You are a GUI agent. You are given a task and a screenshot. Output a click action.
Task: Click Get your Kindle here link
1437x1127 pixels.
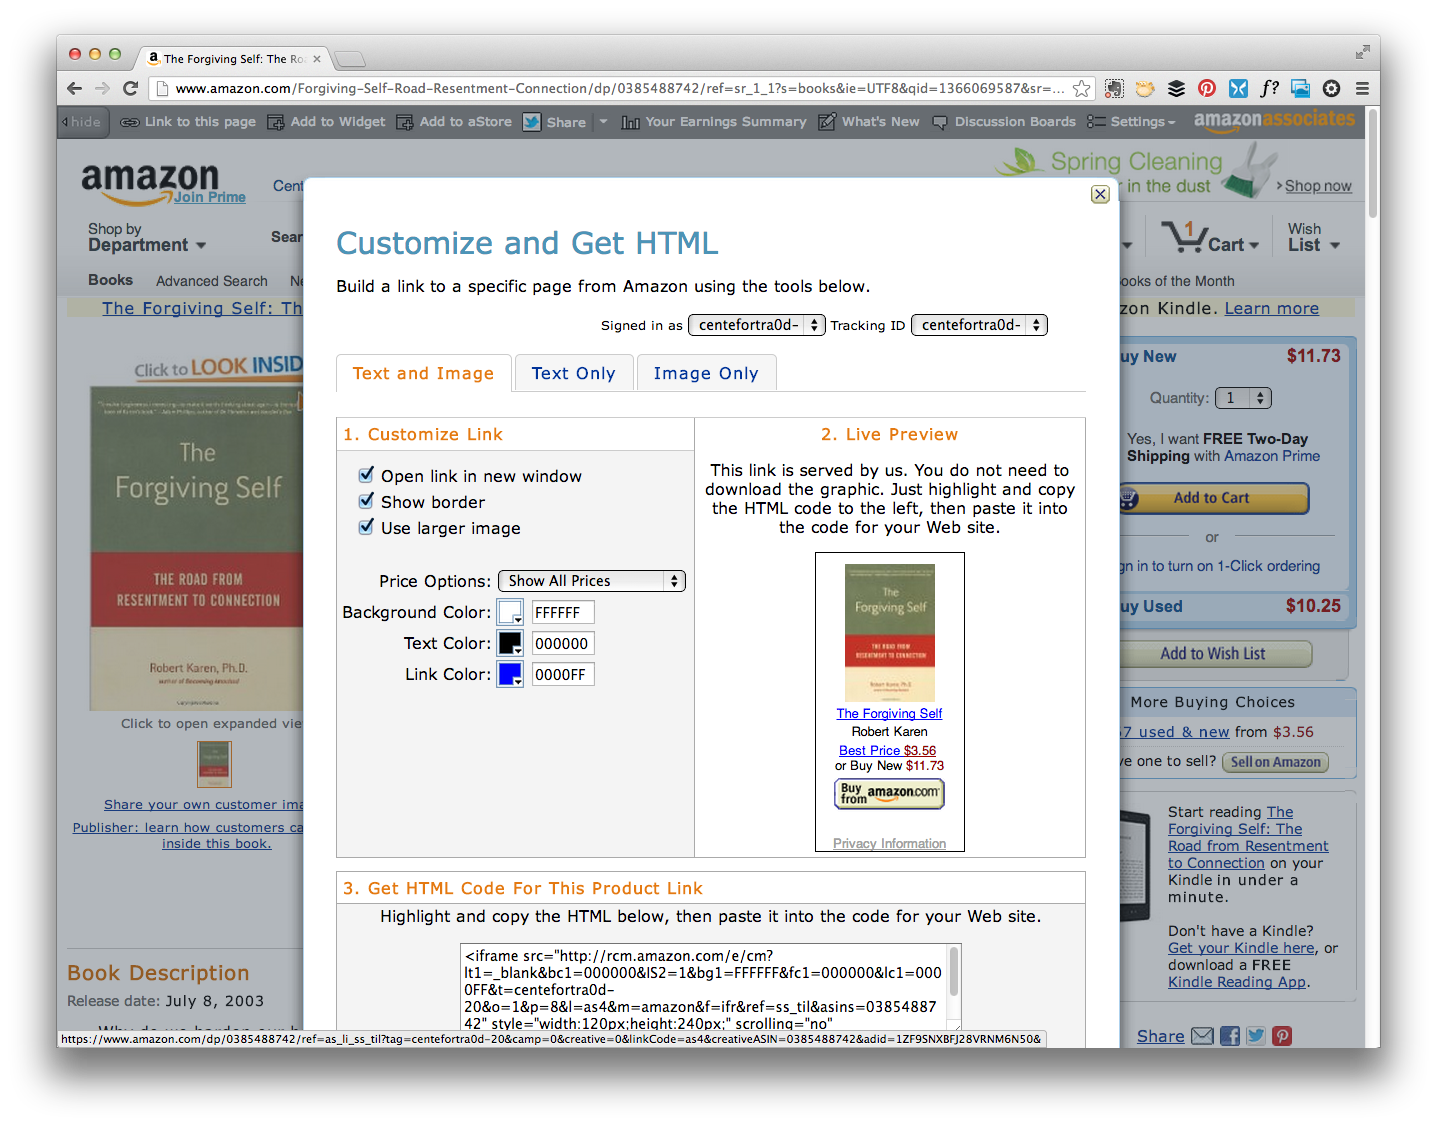click(x=1241, y=948)
